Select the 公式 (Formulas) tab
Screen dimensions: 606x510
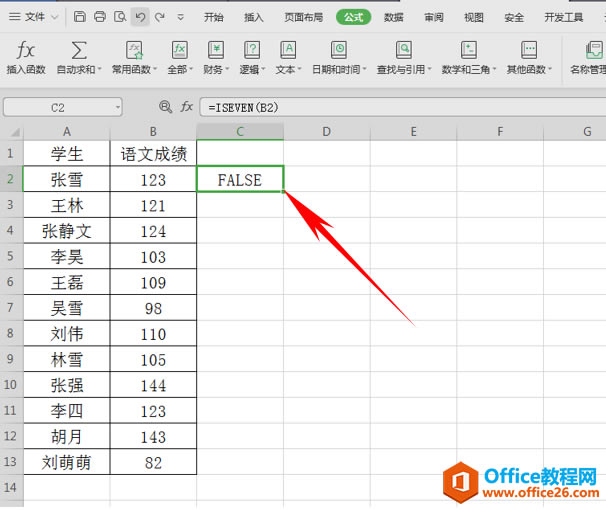353,17
